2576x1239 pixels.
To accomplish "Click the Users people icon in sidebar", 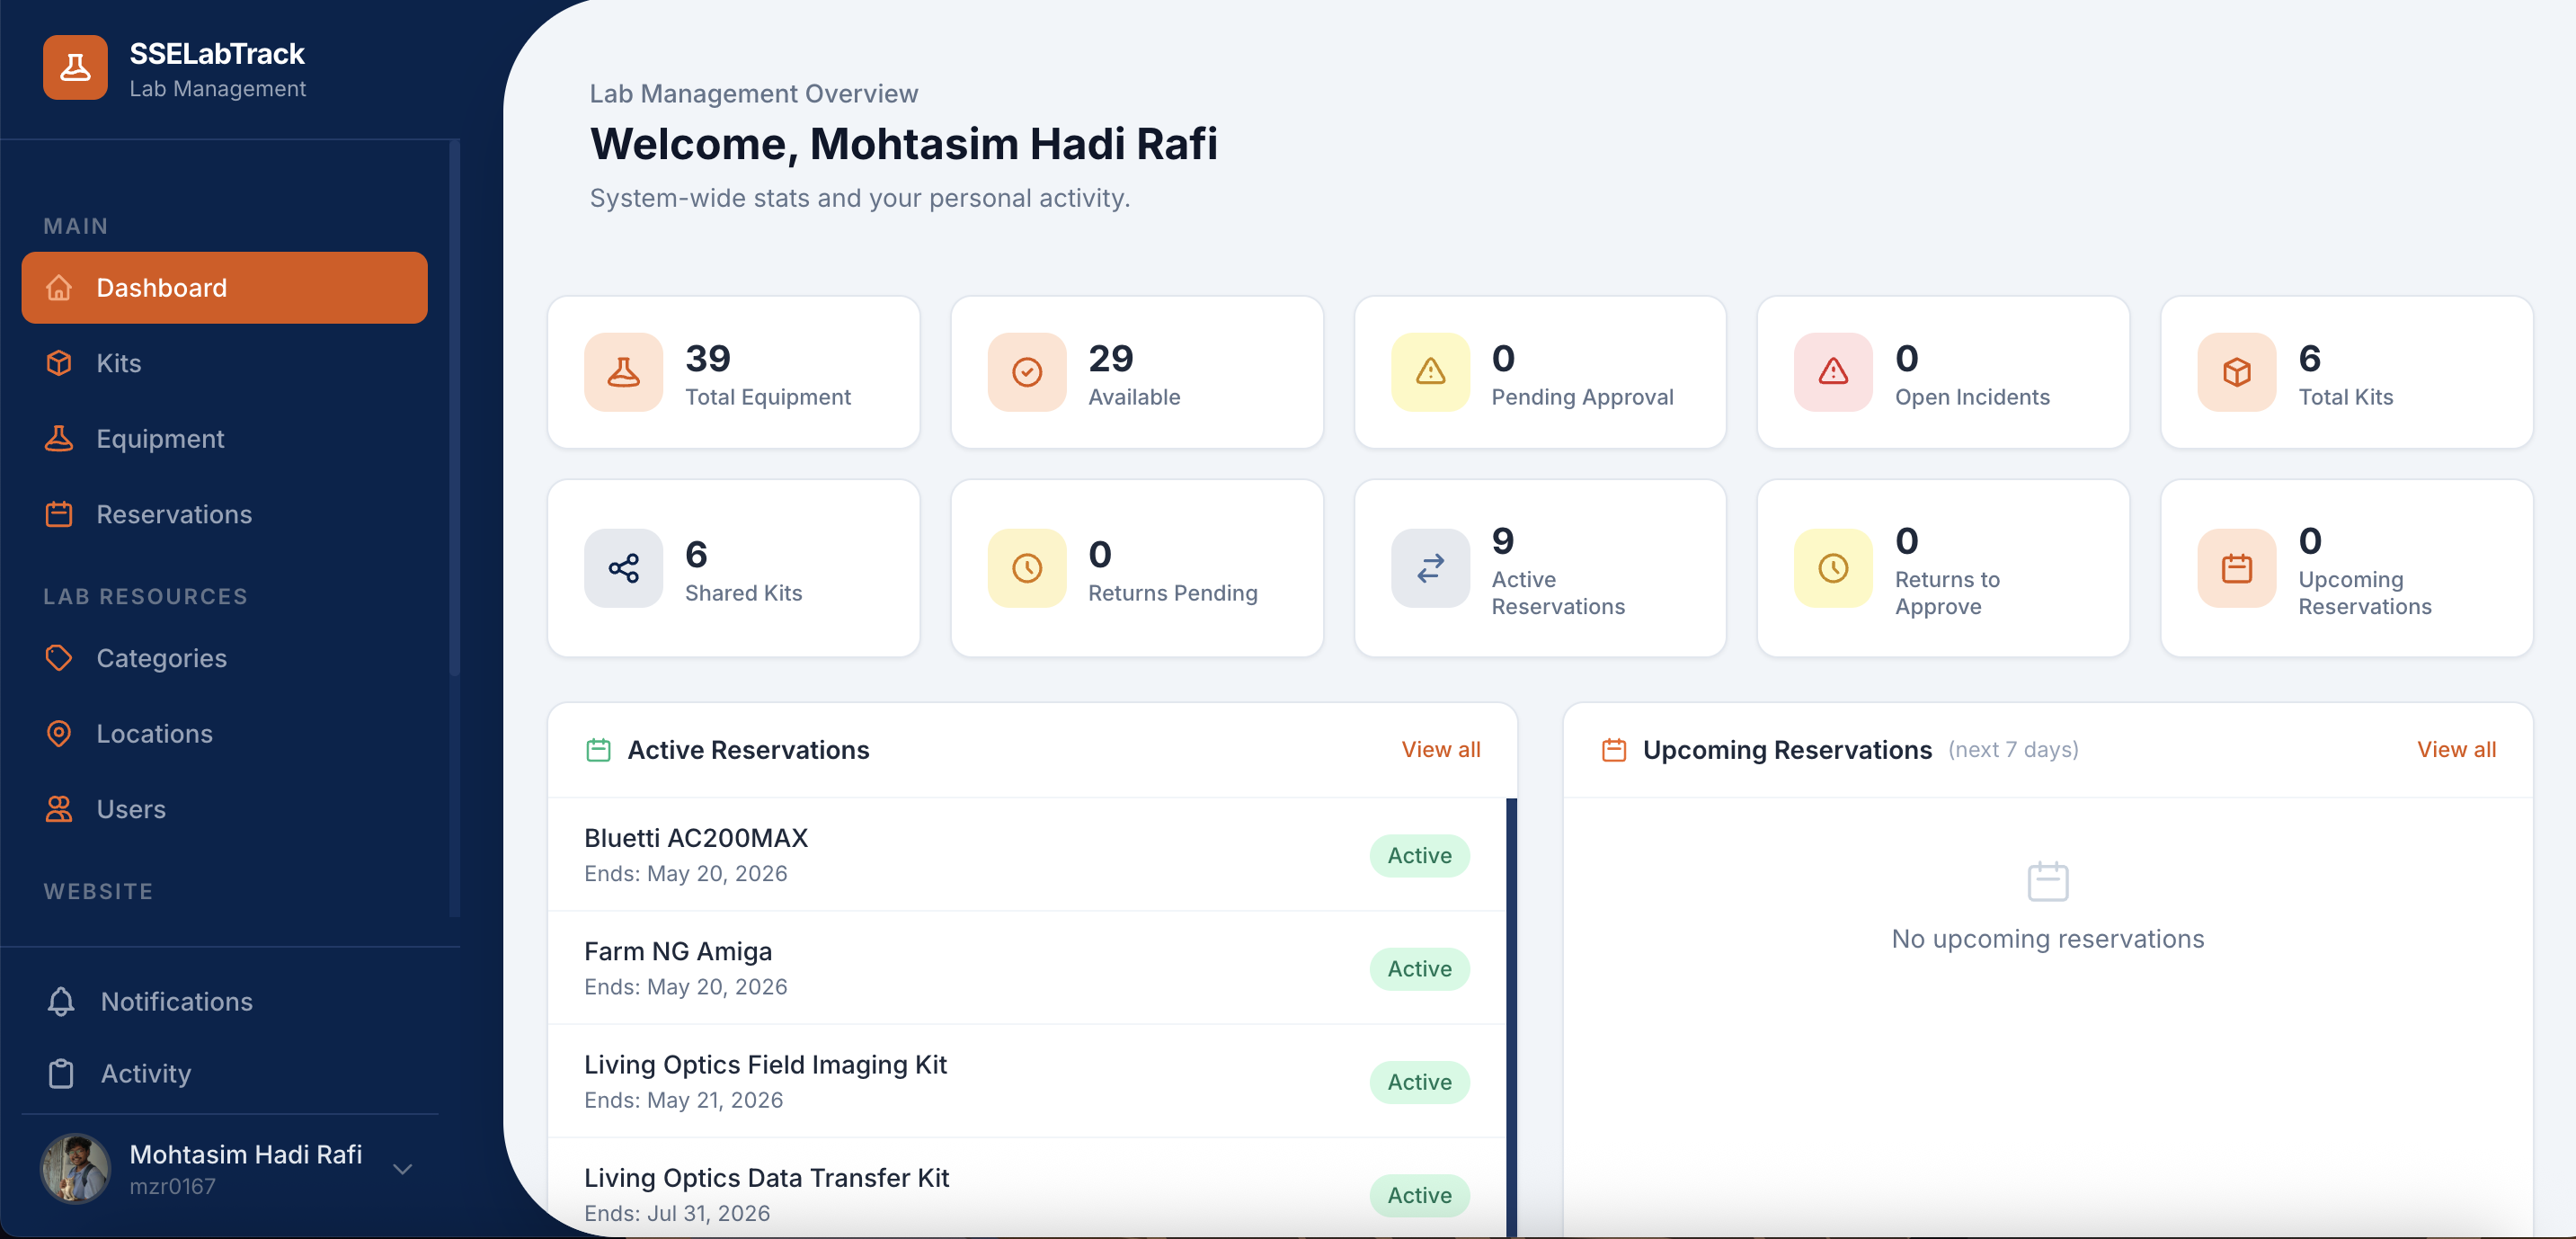I will tap(59, 809).
